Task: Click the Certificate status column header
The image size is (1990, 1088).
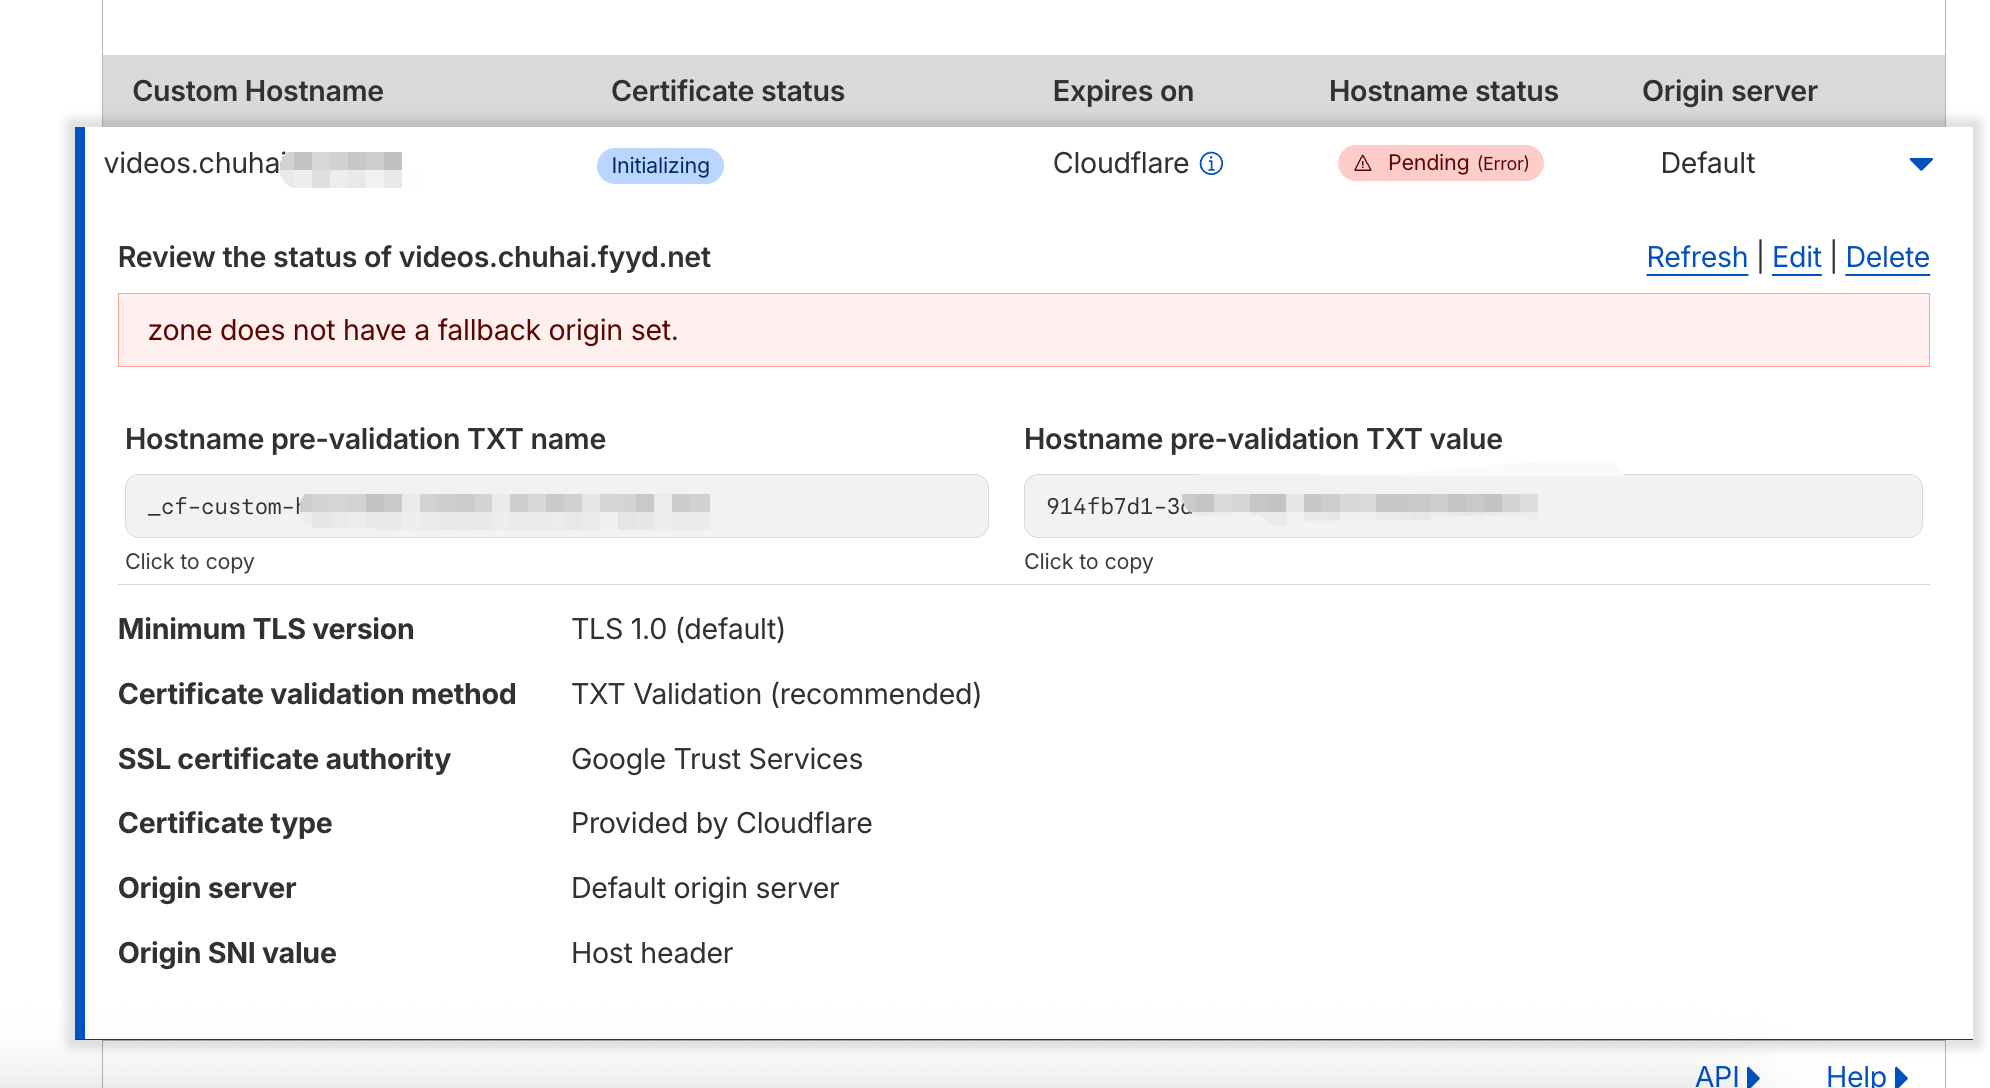Action: 728,91
